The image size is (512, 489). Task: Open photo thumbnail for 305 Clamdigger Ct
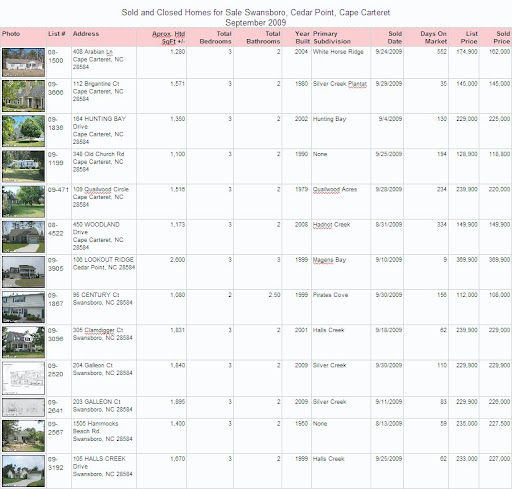[23, 342]
